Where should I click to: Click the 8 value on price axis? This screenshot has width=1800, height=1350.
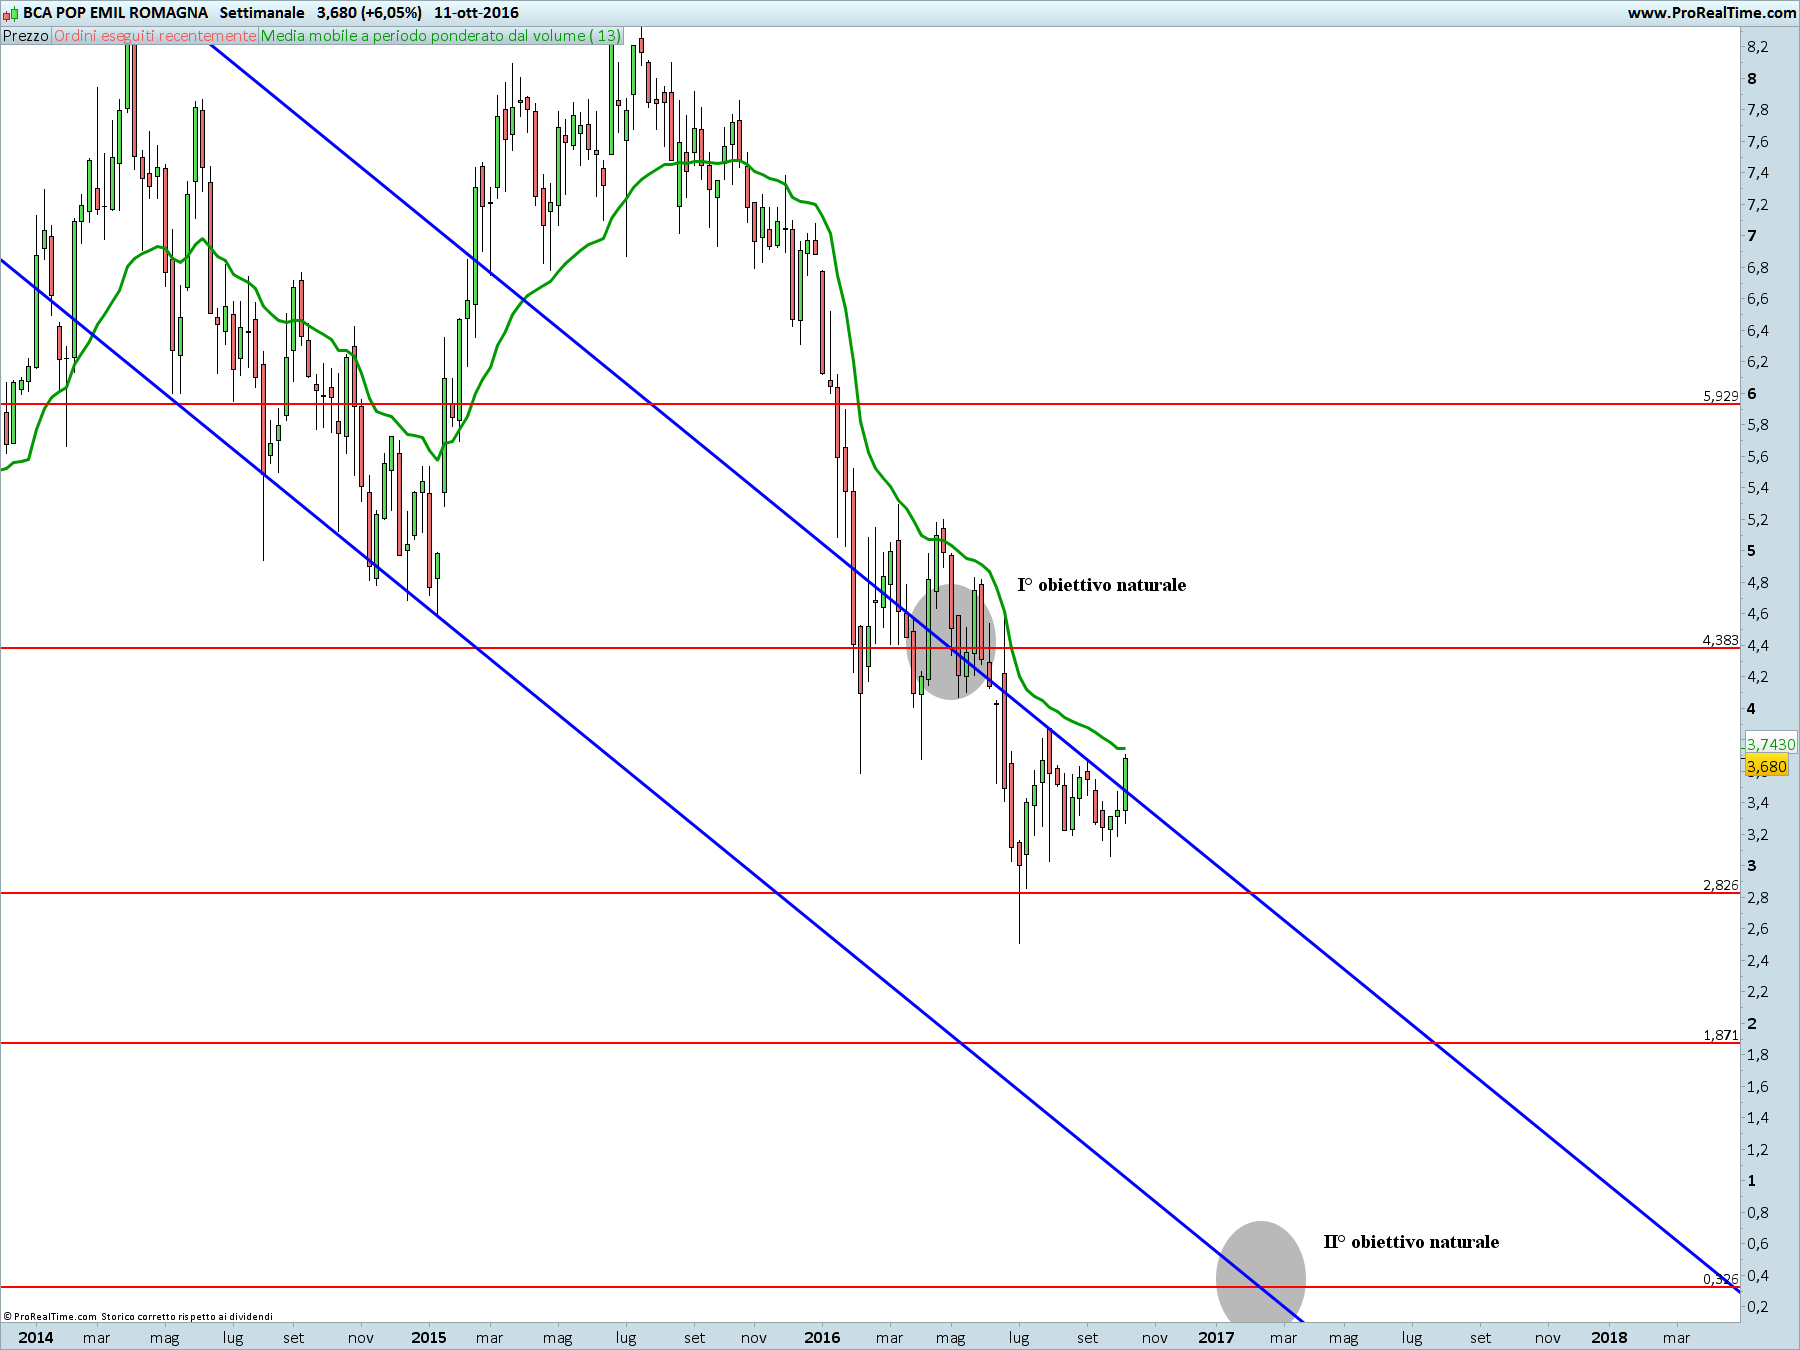[x=1752, y=79]
